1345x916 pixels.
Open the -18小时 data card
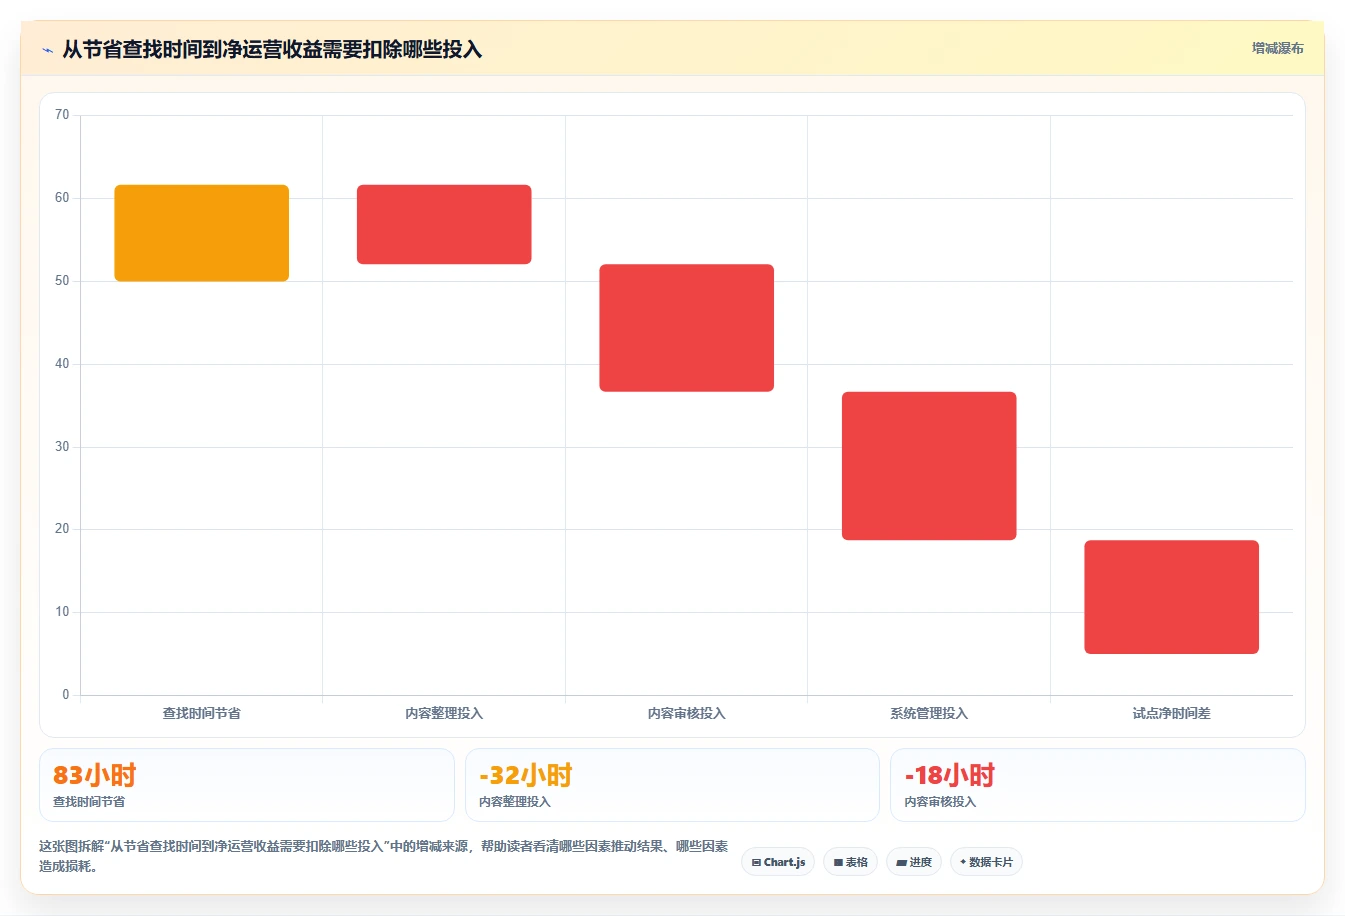point(1098,785)
